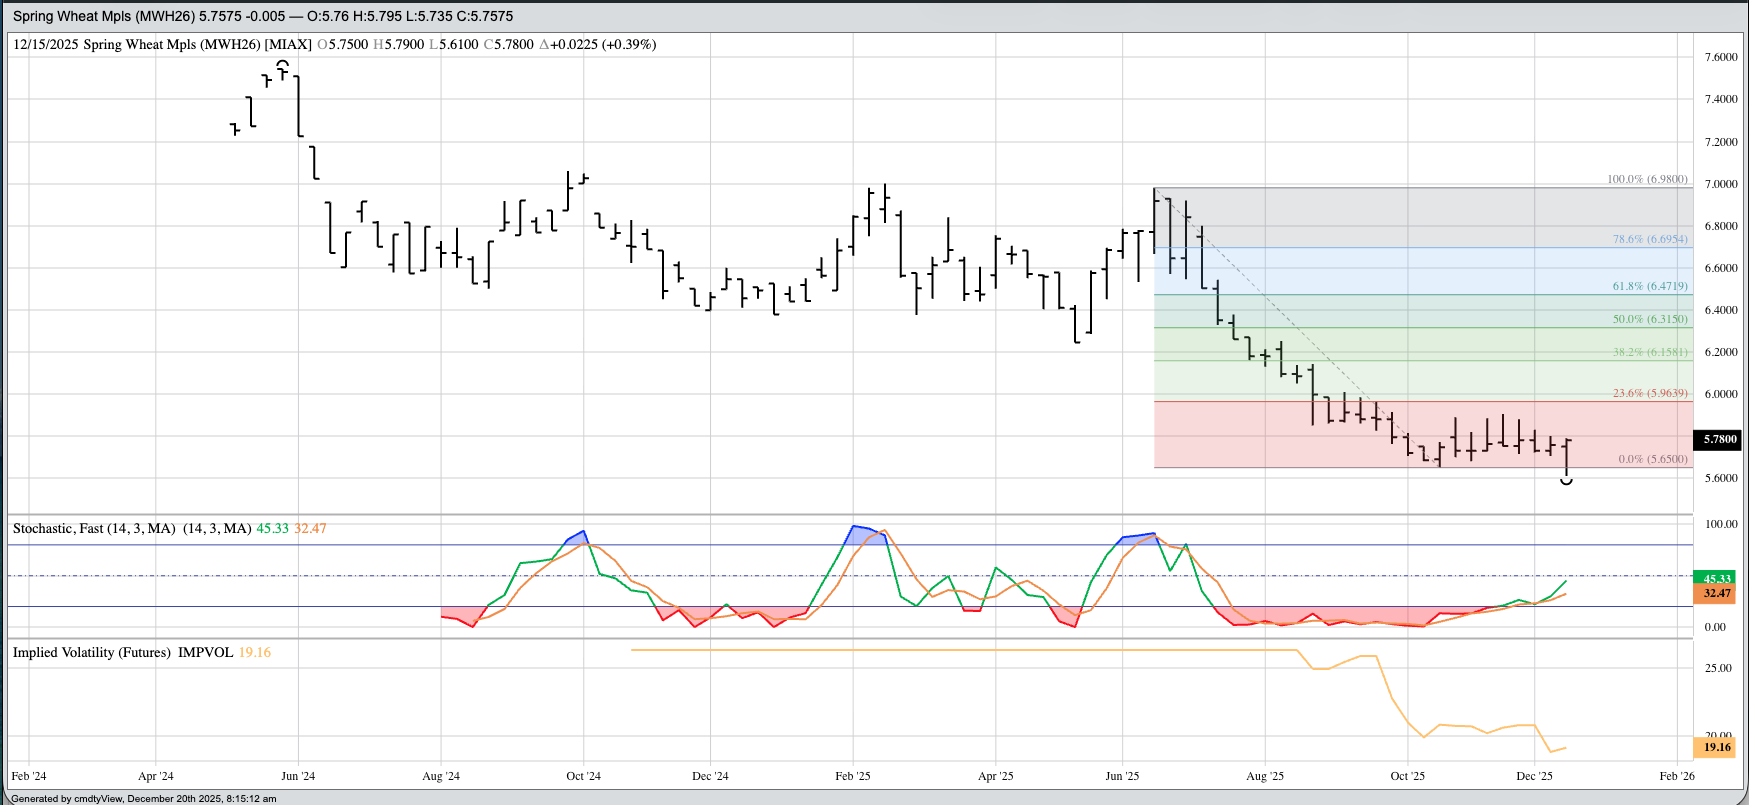Select the 100.0% (6.9800) Fibonacci level label

(x=1647, y=179)
